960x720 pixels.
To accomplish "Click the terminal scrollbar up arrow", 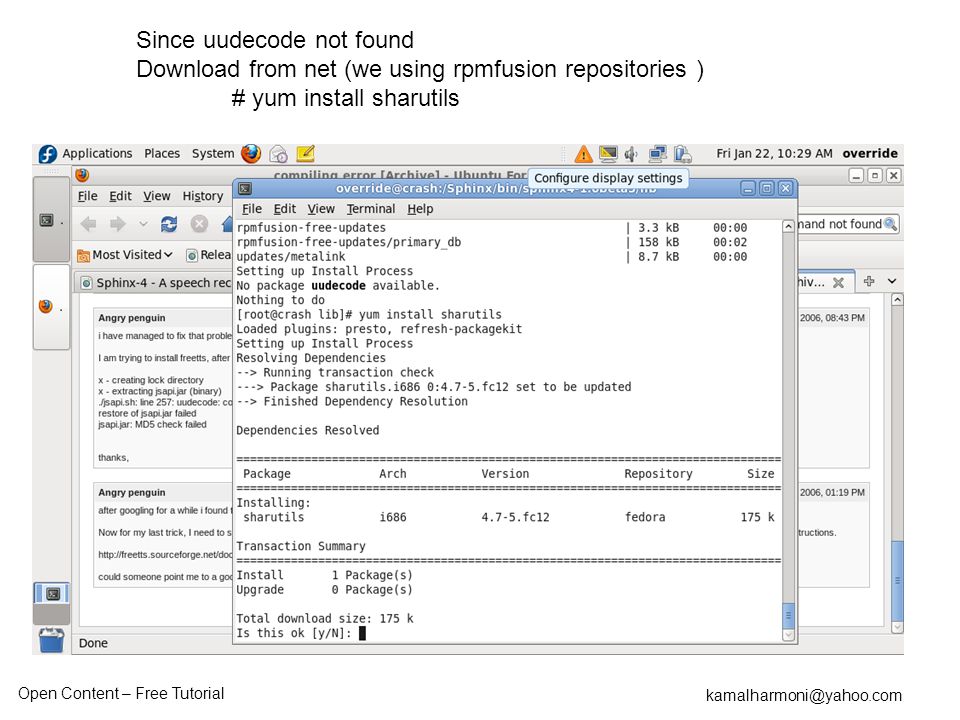I will click(x=789, y=227).
